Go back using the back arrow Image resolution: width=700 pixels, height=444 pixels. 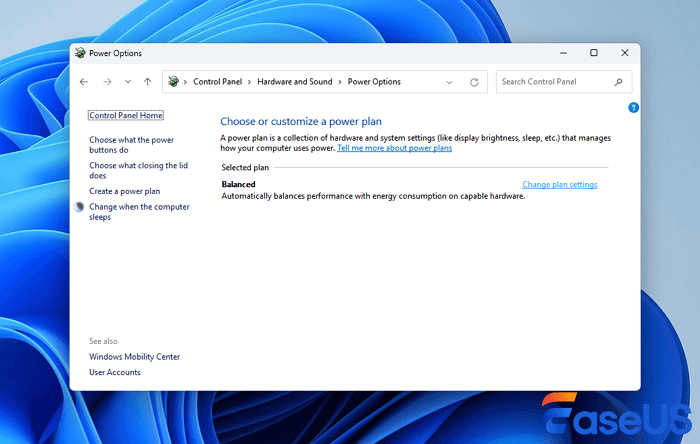coord(83,82)
